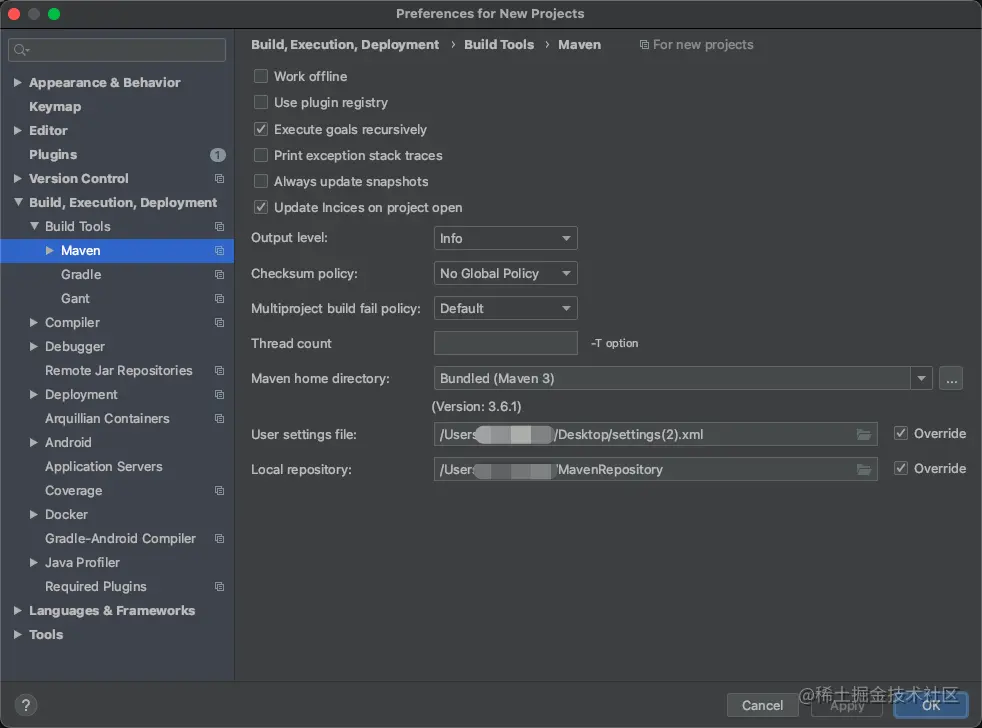Viewport: 982px width, 728px height.
Task: Expand the Compiler node arrow
Action: 34,323
